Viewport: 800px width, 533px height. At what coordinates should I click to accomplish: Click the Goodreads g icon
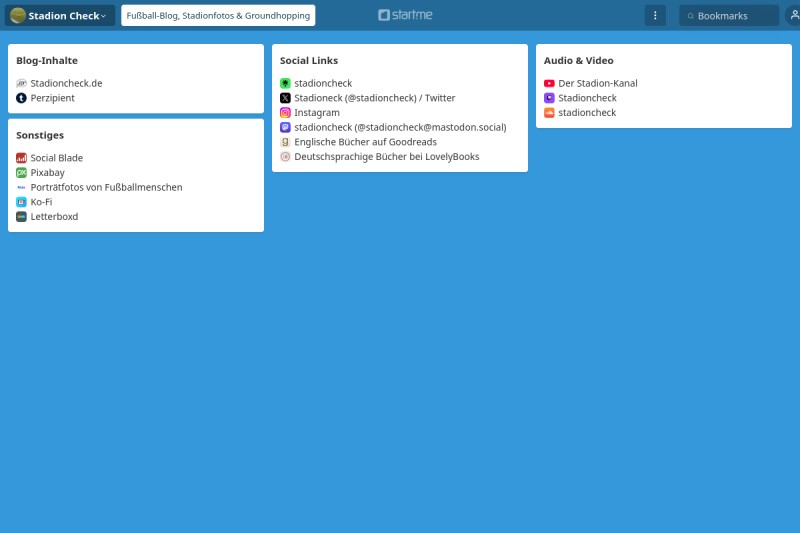pyautogui.click(x=285, y=142)
